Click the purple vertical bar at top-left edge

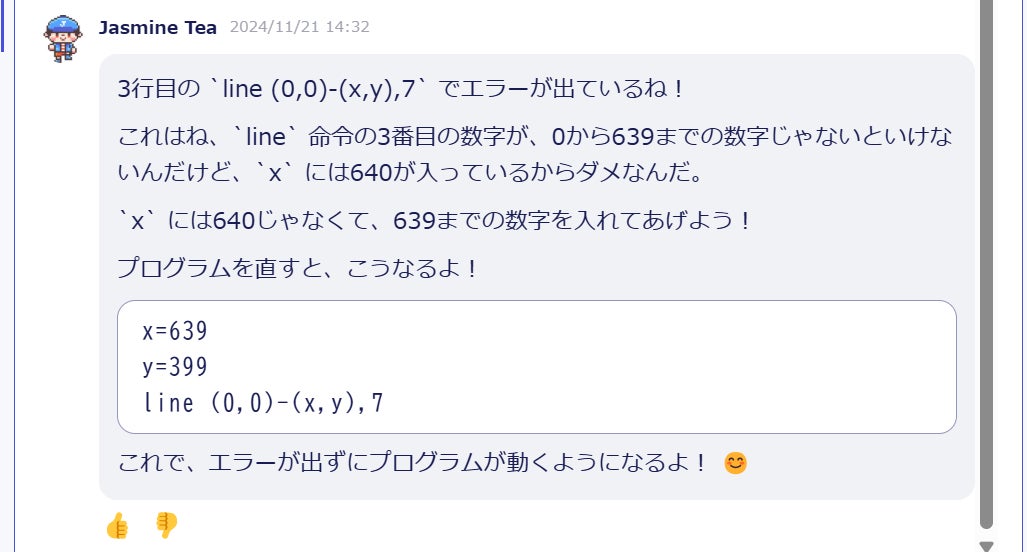pyautogui.click(x=2, y=26)
